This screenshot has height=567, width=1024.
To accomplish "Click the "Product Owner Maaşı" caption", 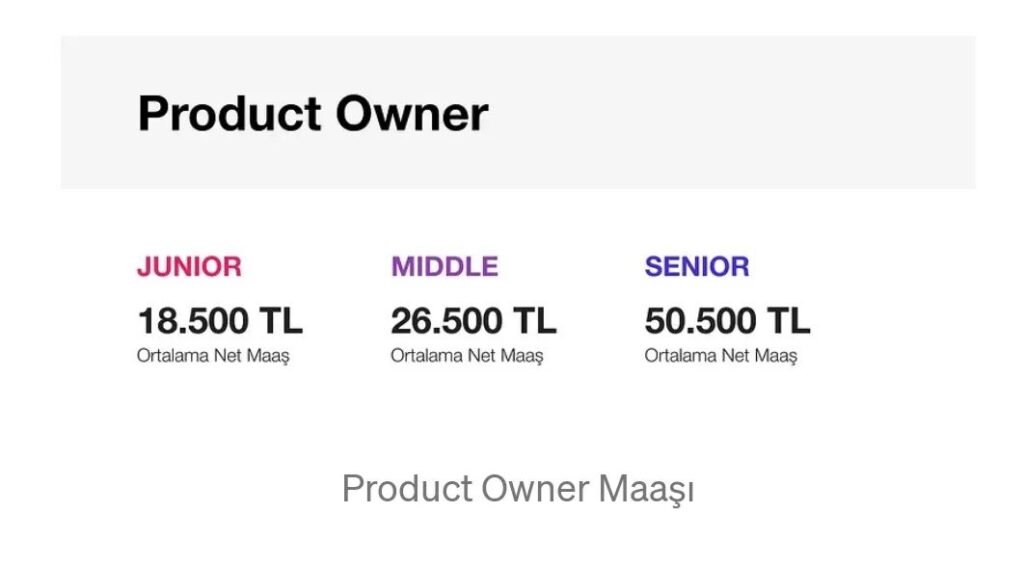I will coord(518,489).
